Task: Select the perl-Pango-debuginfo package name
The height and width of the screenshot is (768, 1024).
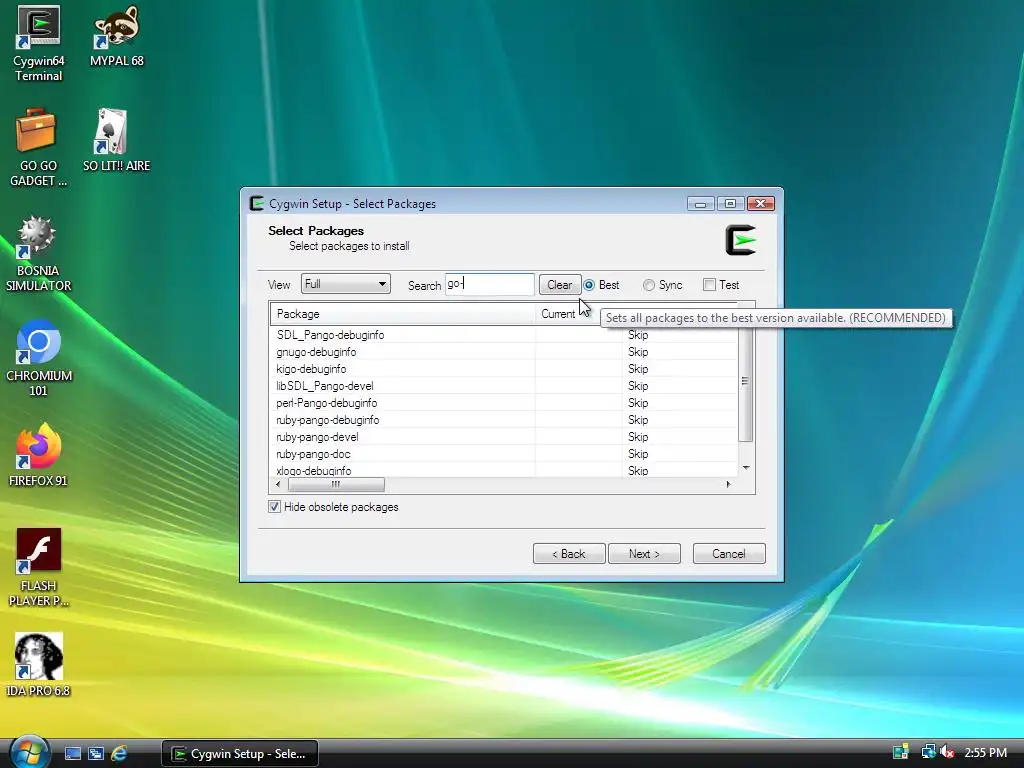Action: (x=327, y=403)
